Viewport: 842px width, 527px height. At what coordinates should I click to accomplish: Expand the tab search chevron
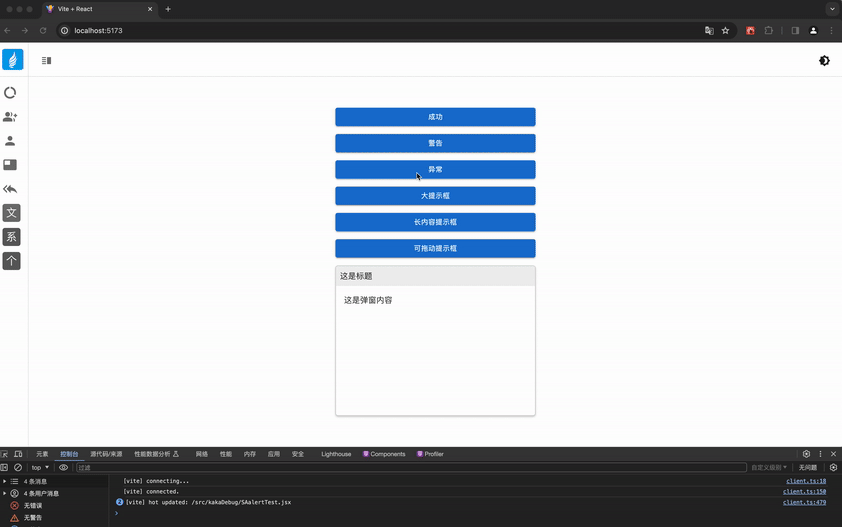pyautogui.click(x=832, y=9)
